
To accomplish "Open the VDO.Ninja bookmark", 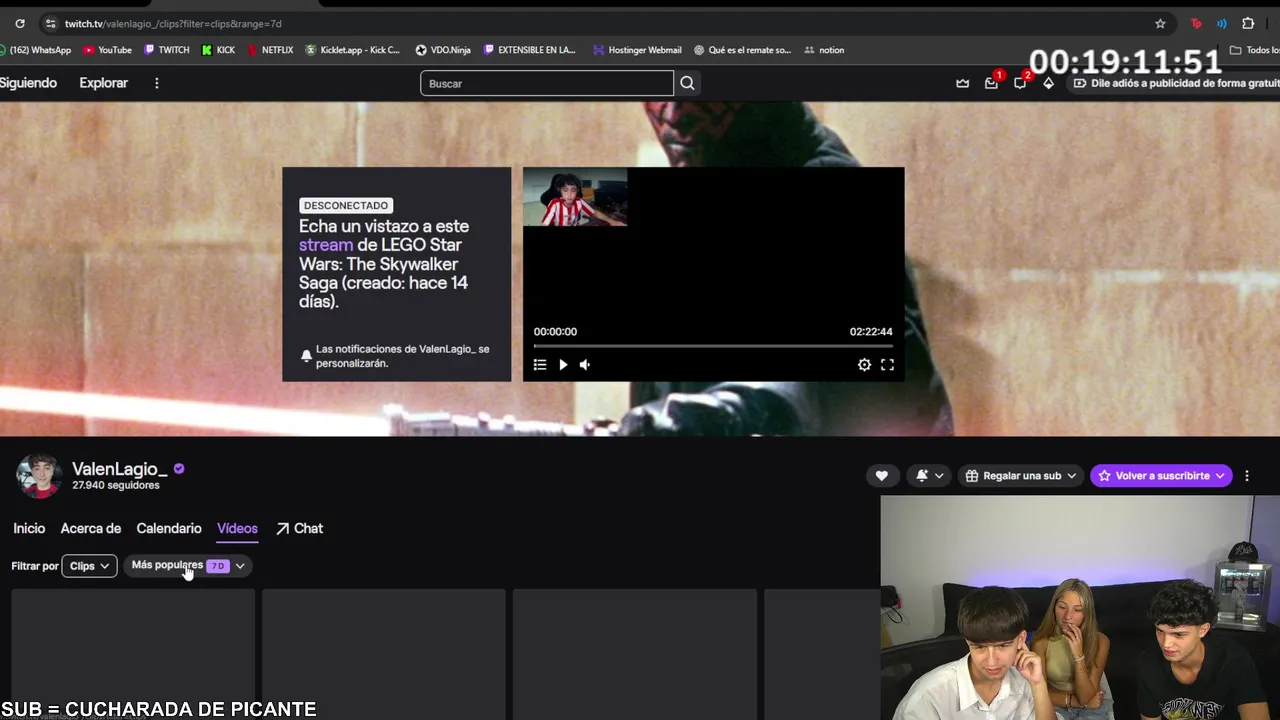I will tap(443, 50).
